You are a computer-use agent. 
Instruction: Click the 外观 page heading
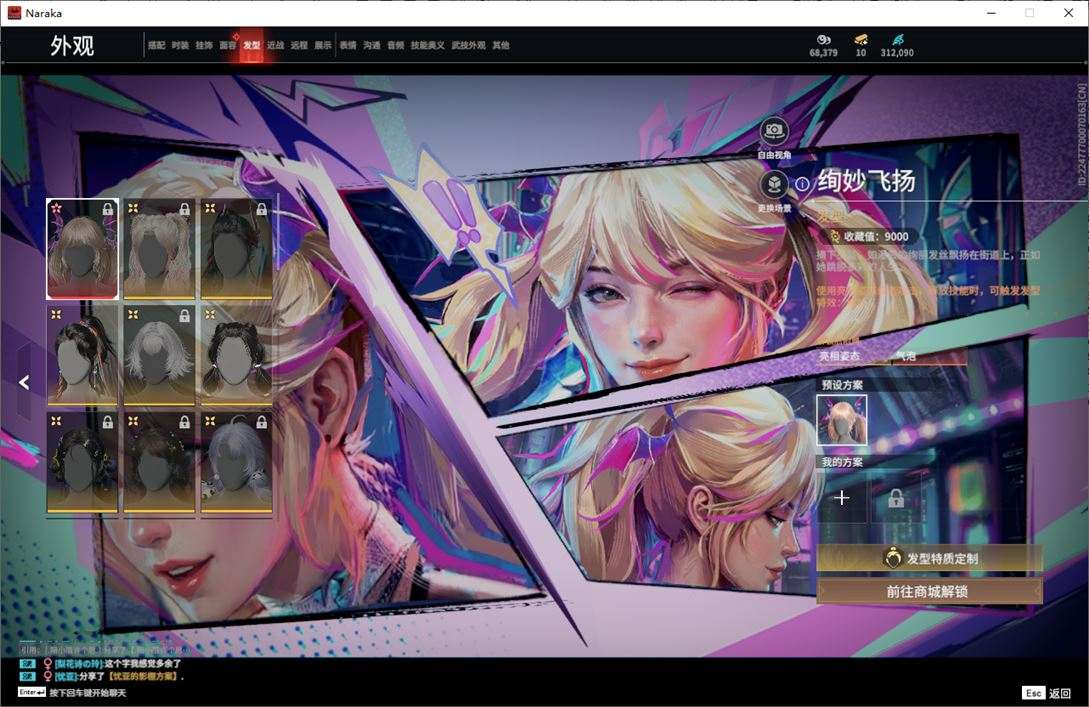(x=72, y=46)
